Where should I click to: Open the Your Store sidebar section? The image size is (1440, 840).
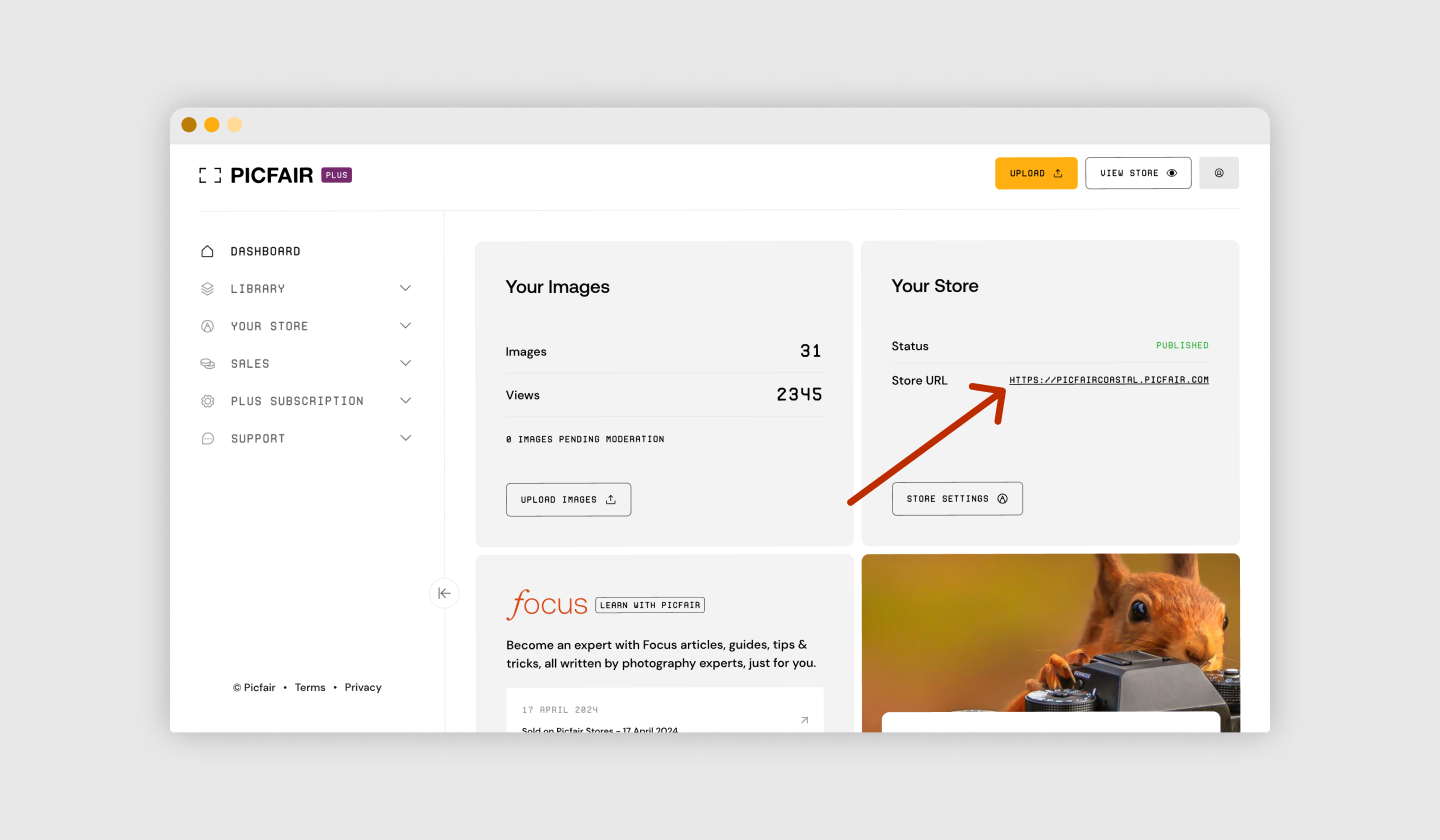[269, 326]
